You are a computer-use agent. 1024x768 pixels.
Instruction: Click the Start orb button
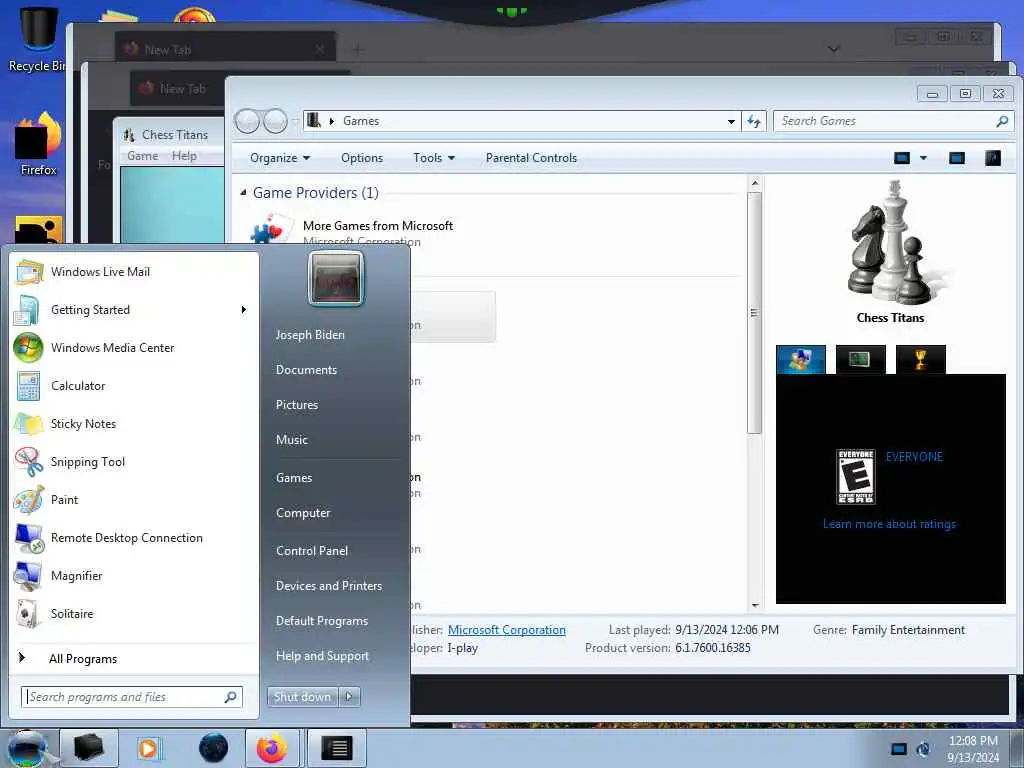[x=28, y=748]
